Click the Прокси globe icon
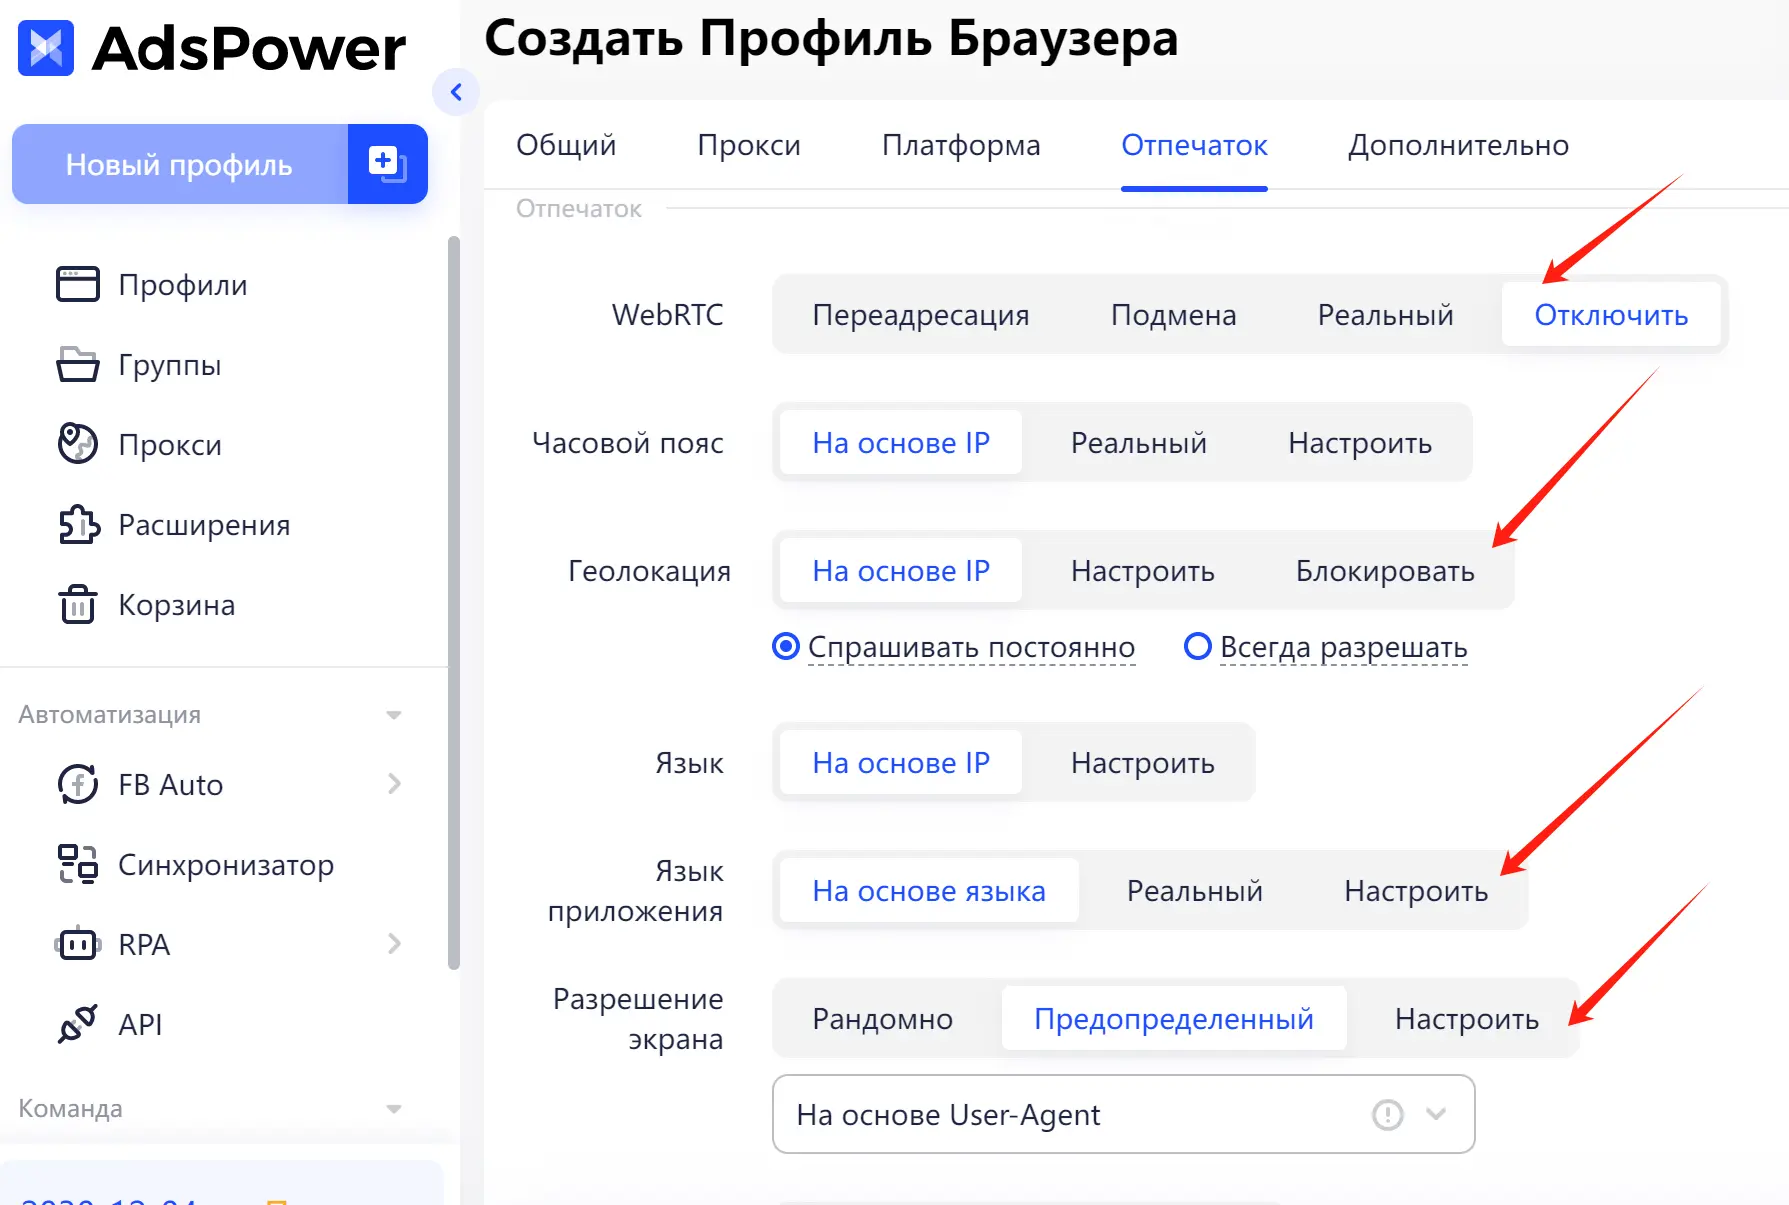Viewport: 1789px width, 1205px height. coord(78,445)
